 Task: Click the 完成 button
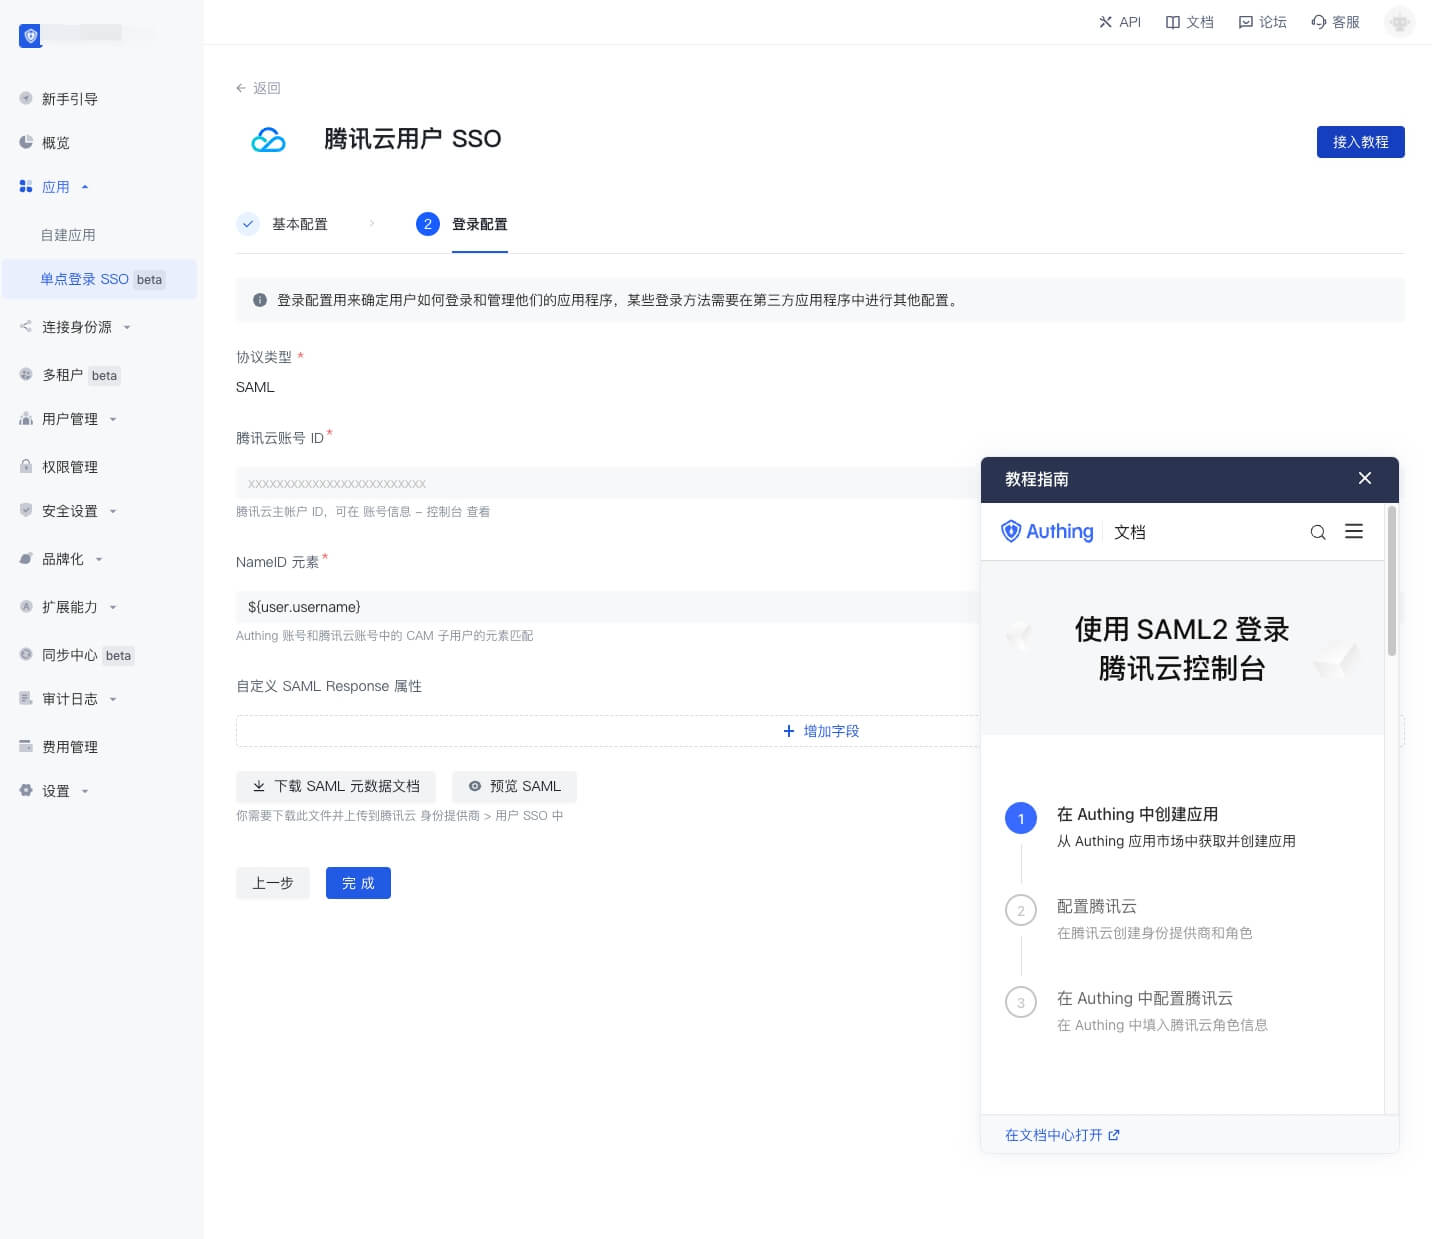(x=358, y=883)
